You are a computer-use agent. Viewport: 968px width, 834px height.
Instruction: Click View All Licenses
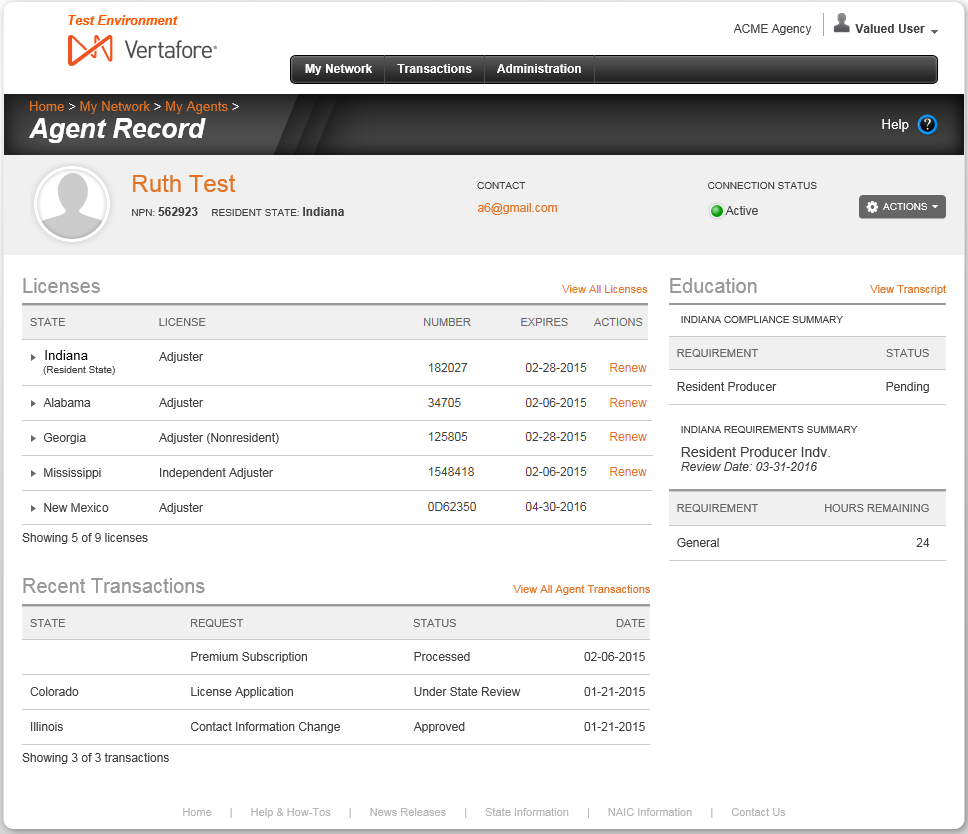coord(604,289)
